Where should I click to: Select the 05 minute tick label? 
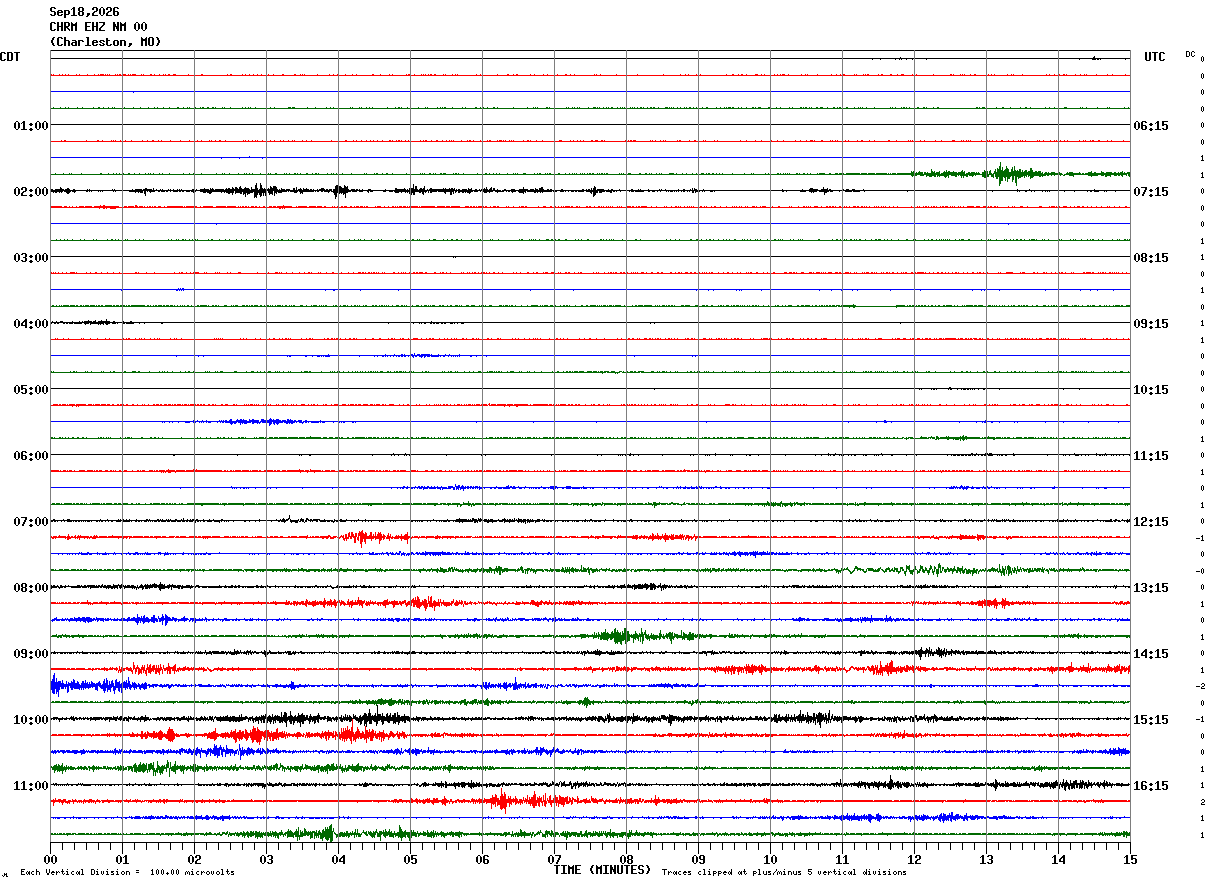click(x=410, y=859)
